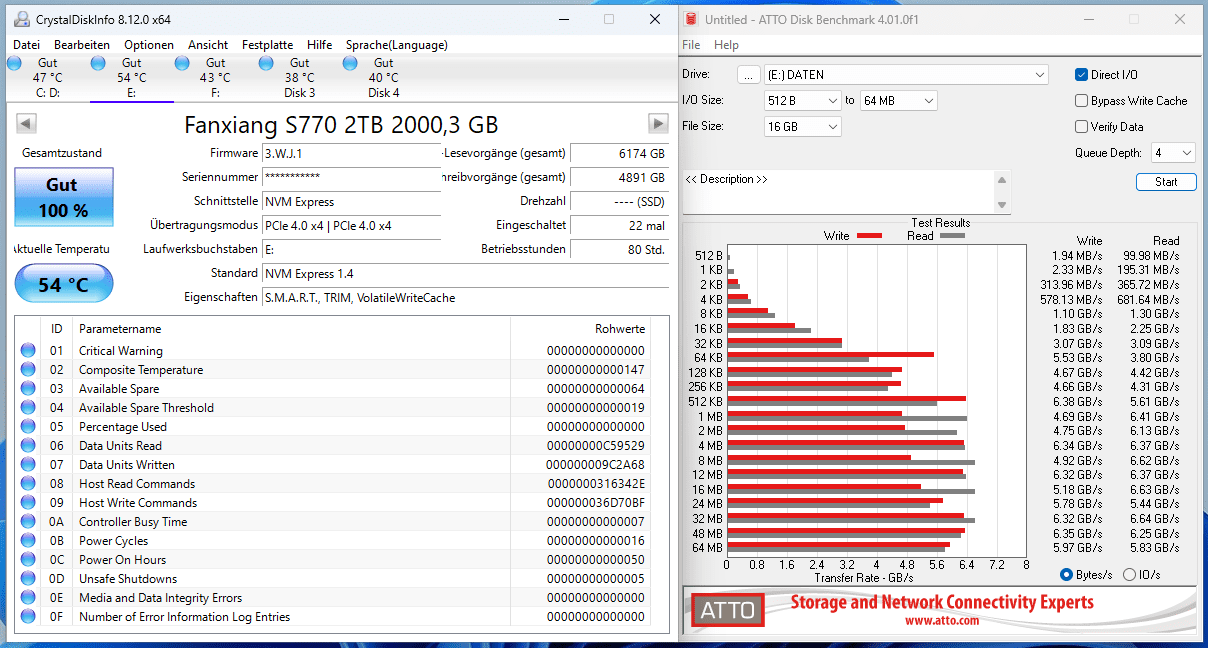Click the status orb for drive F:
This screenshot has width=1208, height=648.
182,63
